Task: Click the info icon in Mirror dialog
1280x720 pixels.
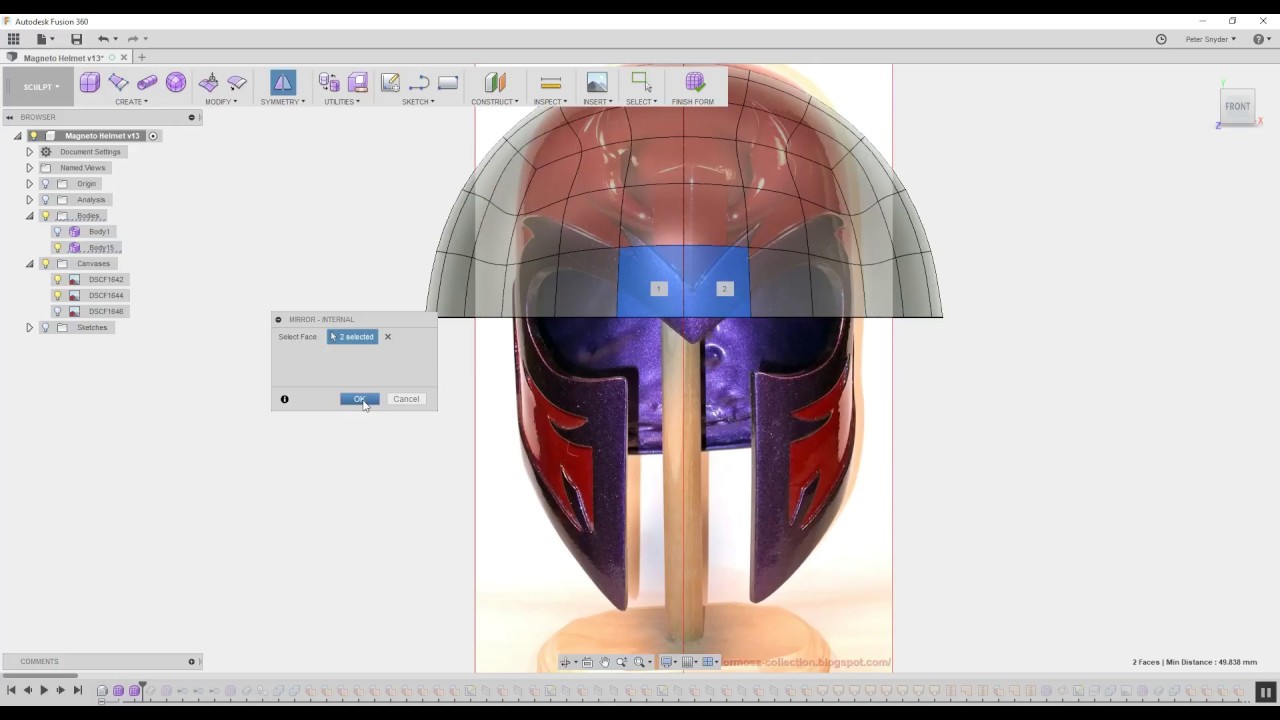Action: click(x=284, y=399)
